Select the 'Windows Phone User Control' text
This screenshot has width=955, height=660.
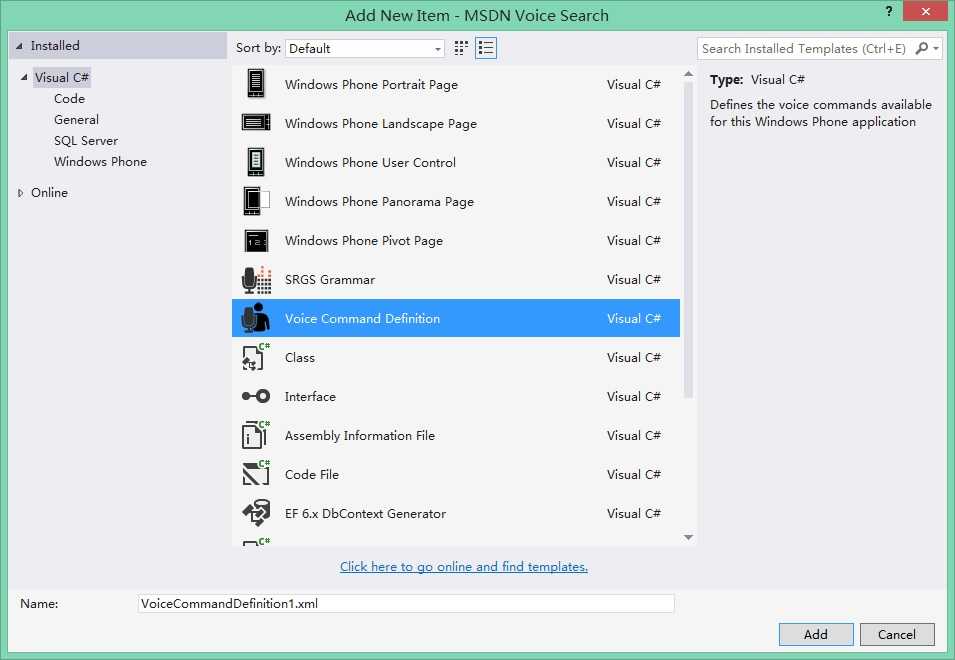click(x=370, y=163)
